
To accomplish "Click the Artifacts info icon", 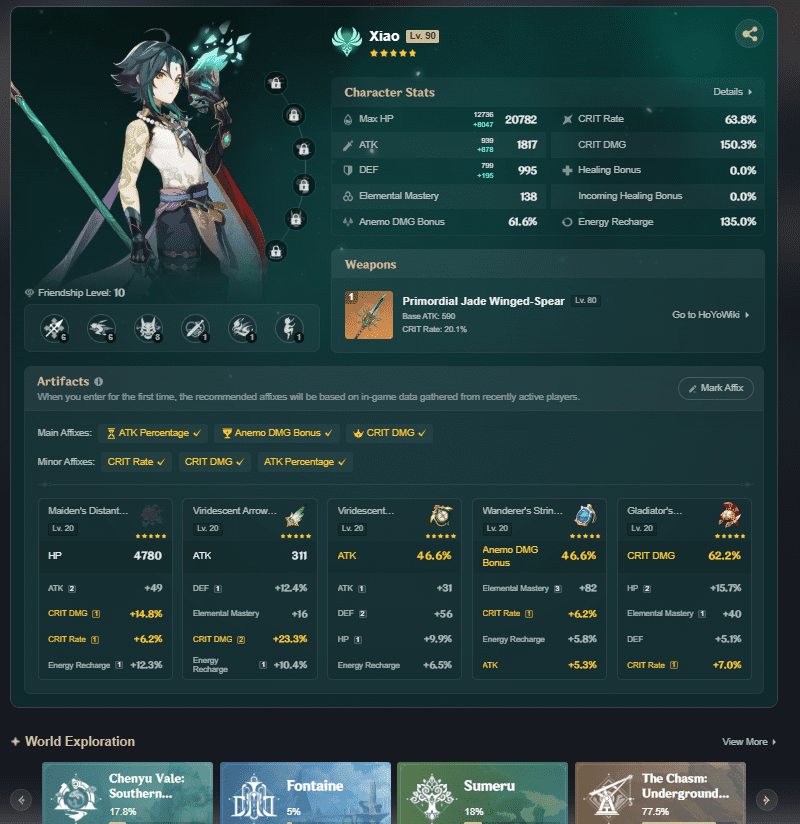I will 98,382.
